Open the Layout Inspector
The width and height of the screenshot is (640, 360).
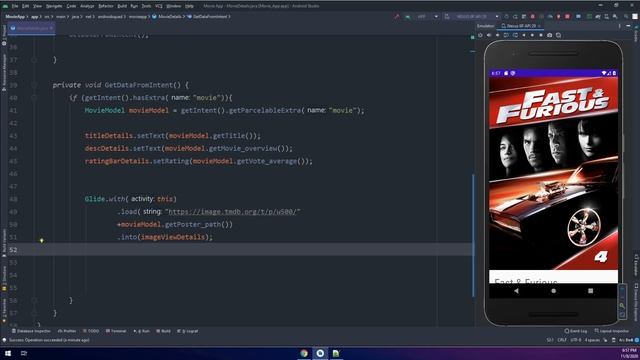click(612, 331)
